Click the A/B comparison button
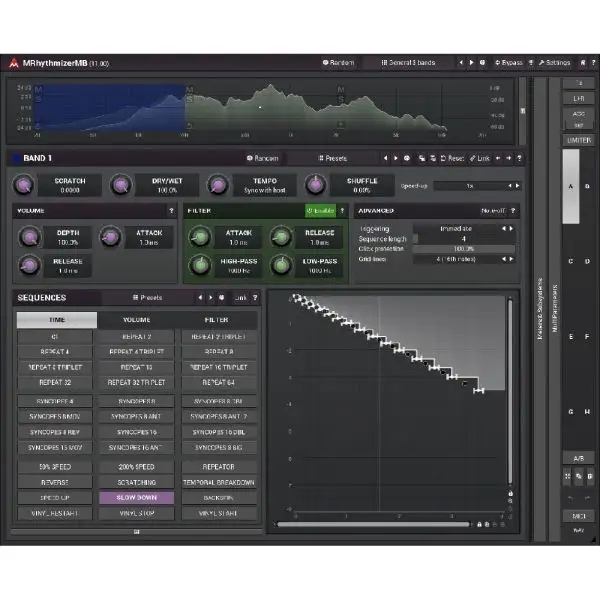 578,457
